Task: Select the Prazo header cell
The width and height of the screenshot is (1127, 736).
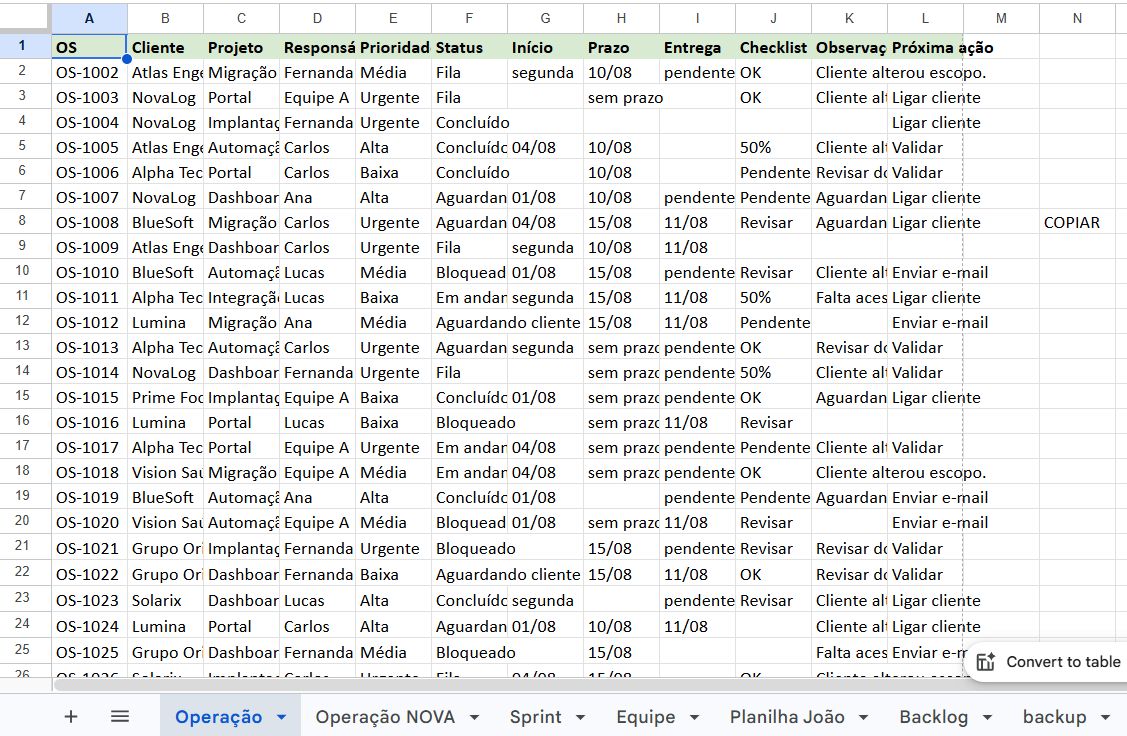Action: 622,47
